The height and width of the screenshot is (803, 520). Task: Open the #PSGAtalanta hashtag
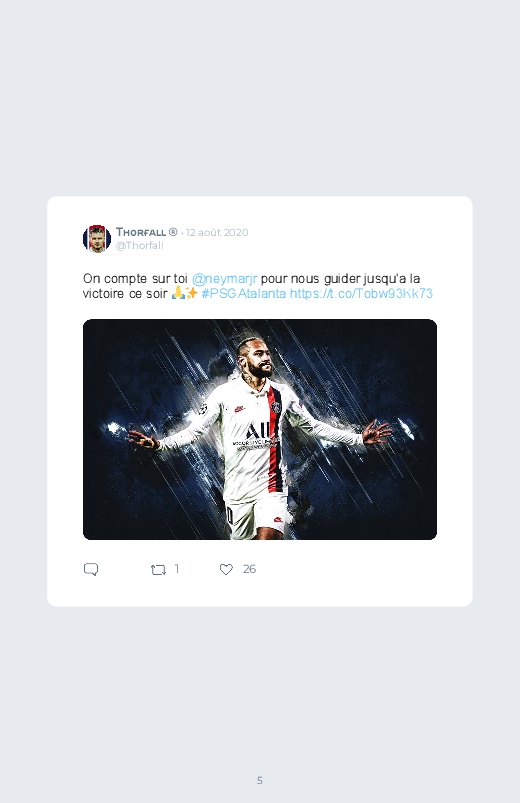(x=244, y=293)
